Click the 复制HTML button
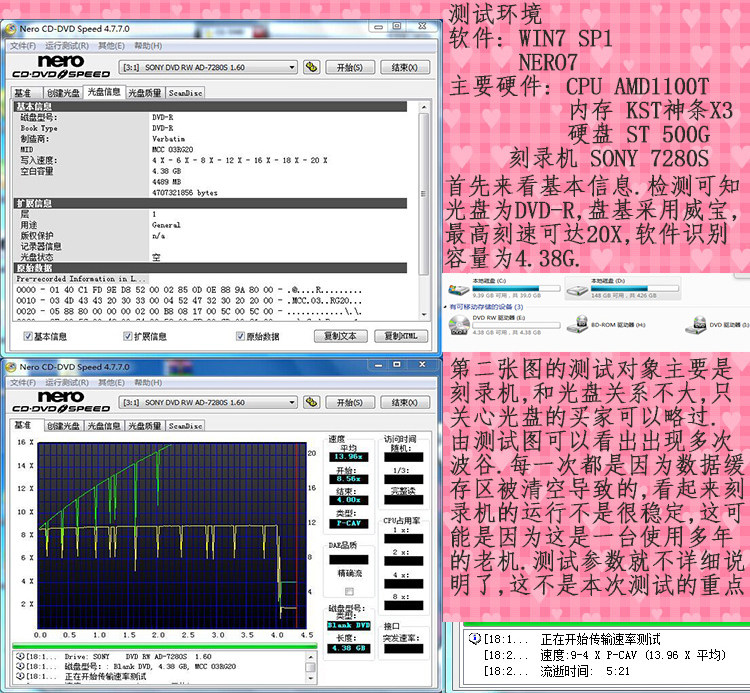The image size is (750, 693). coord(401,336)
